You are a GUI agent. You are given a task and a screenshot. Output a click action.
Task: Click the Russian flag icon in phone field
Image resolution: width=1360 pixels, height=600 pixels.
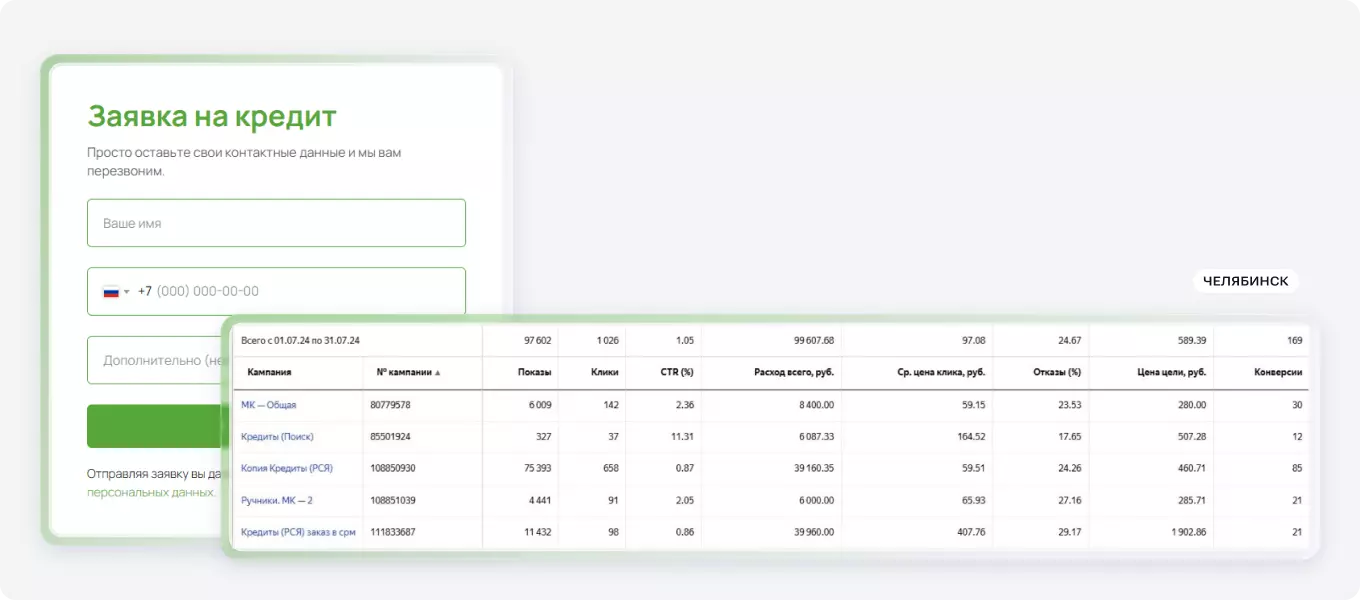pyautogui.click(x=111, y=292)
